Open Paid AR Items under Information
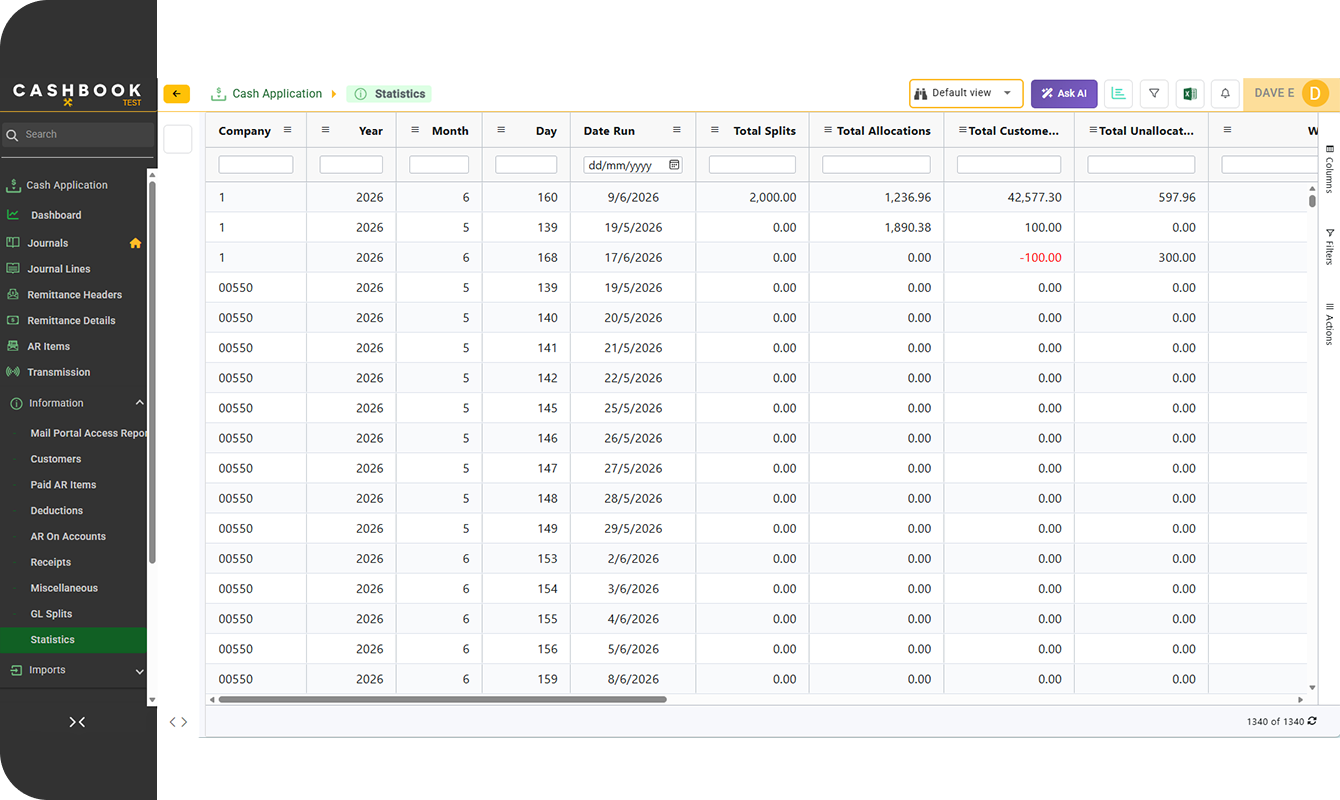 point(64,485)
